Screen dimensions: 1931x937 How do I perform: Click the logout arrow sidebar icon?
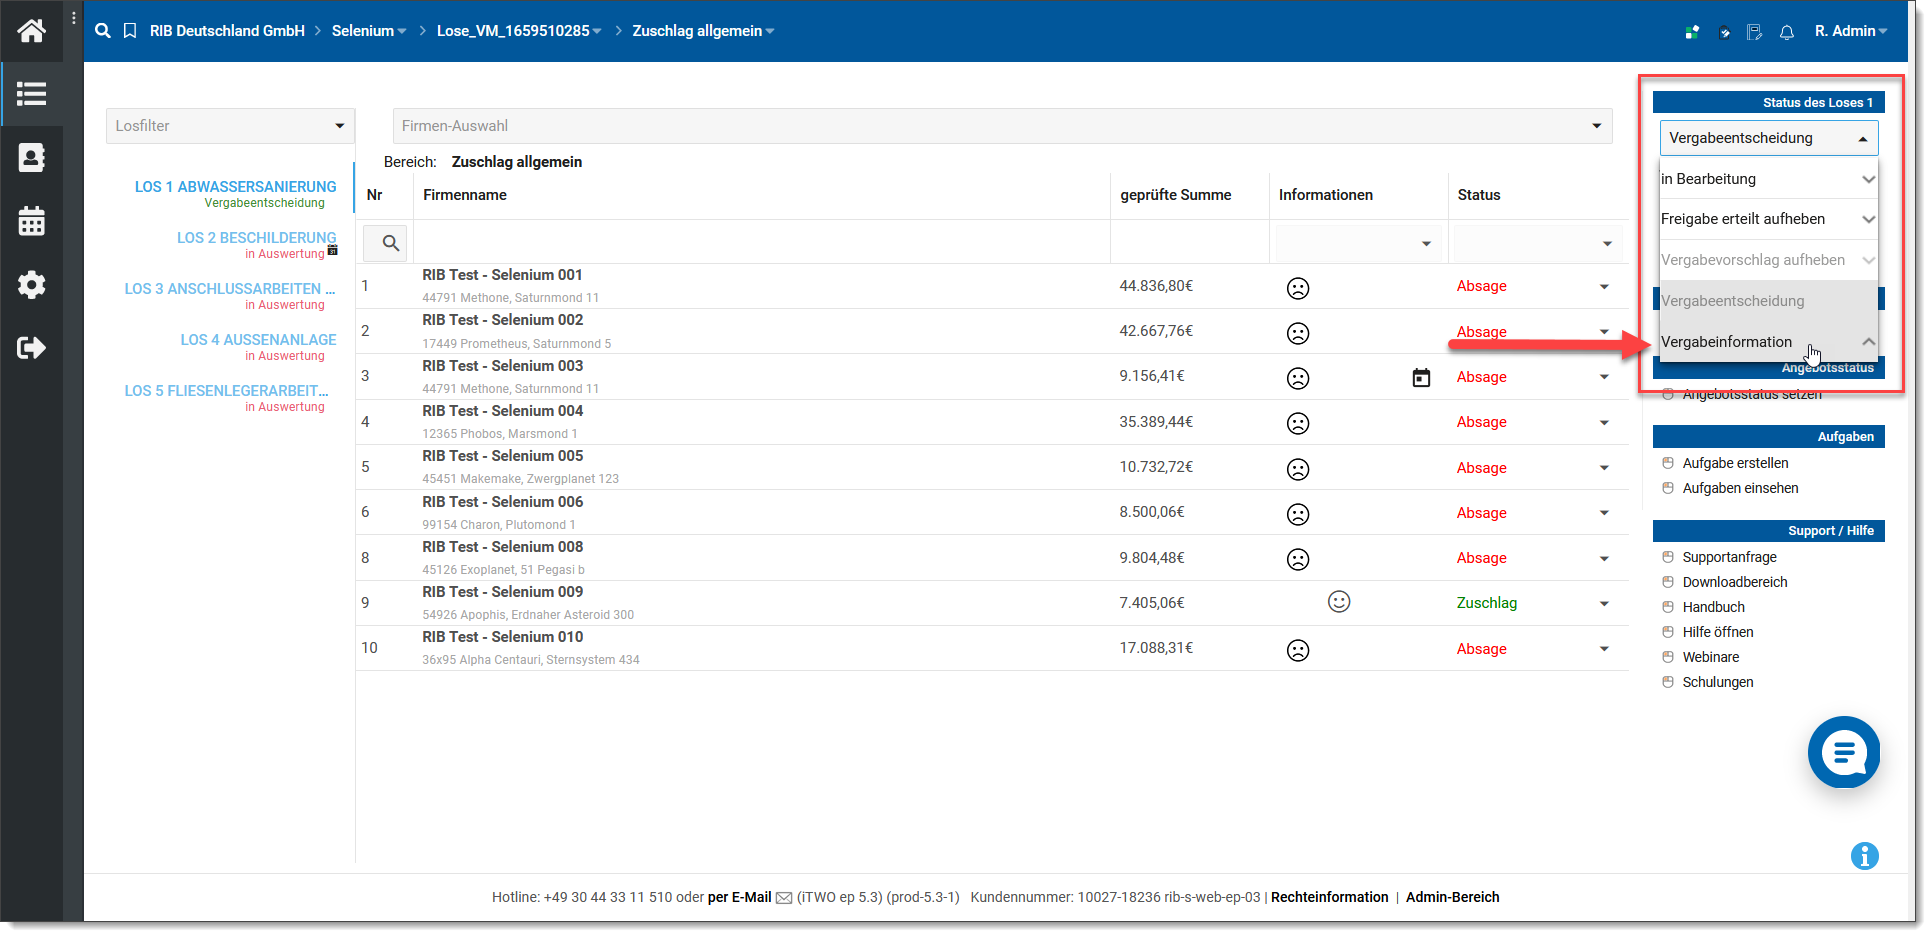click(x=31, y=348)
